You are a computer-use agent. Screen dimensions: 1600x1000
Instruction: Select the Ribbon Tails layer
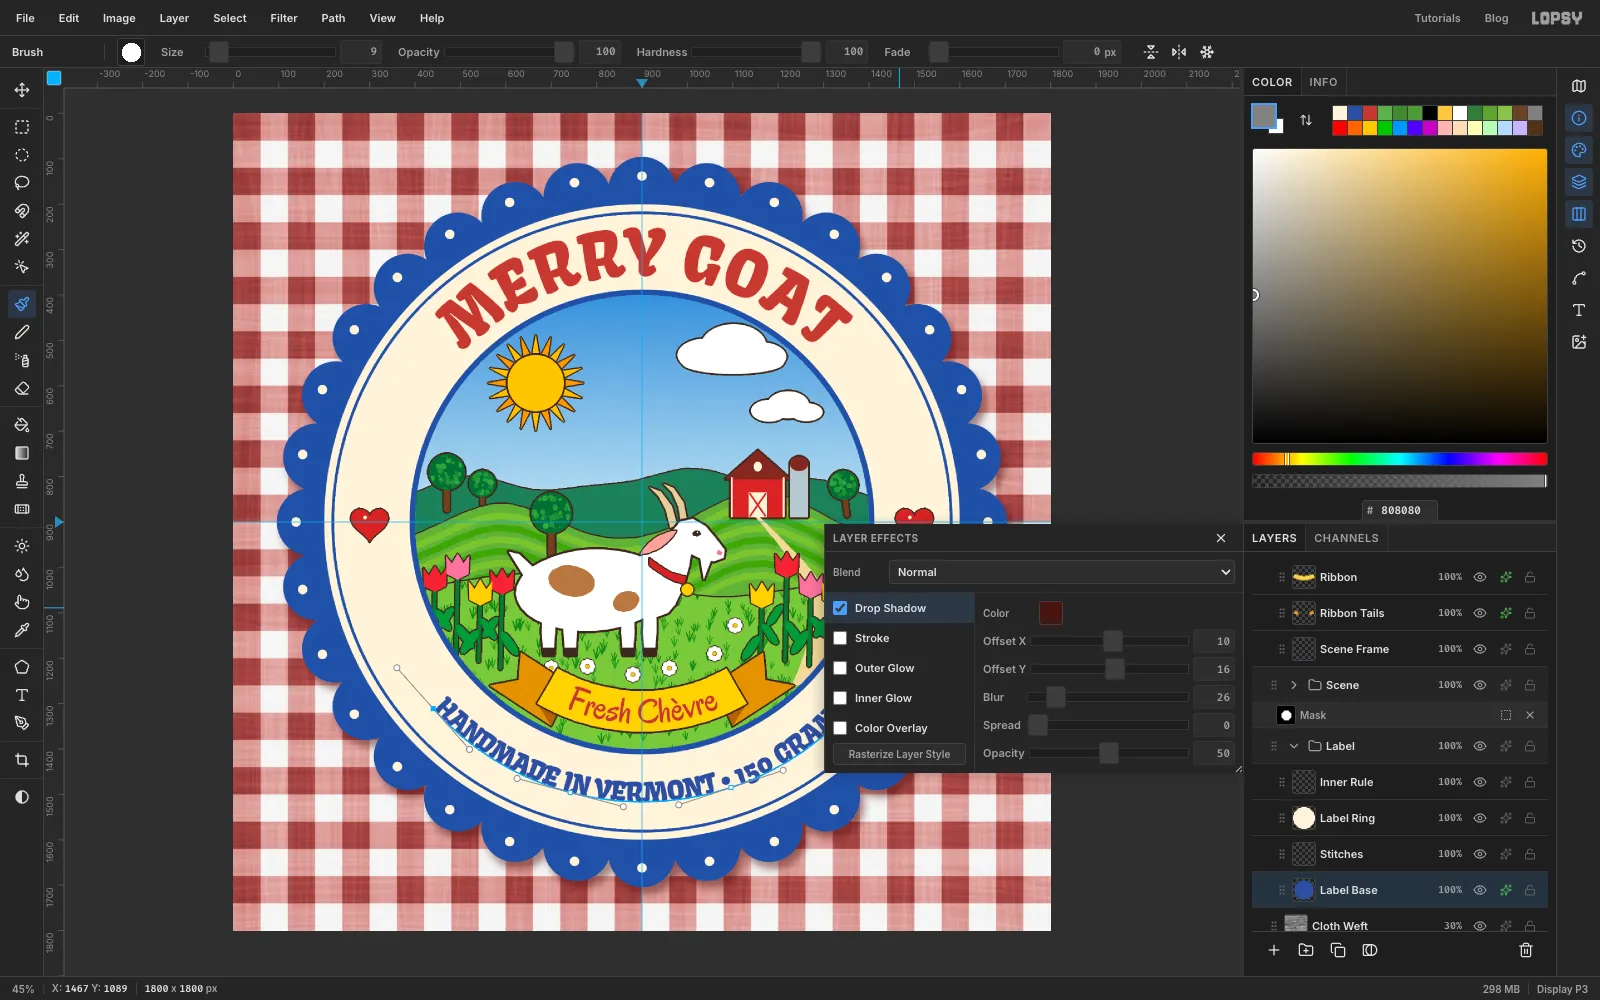pos(1400,613)
